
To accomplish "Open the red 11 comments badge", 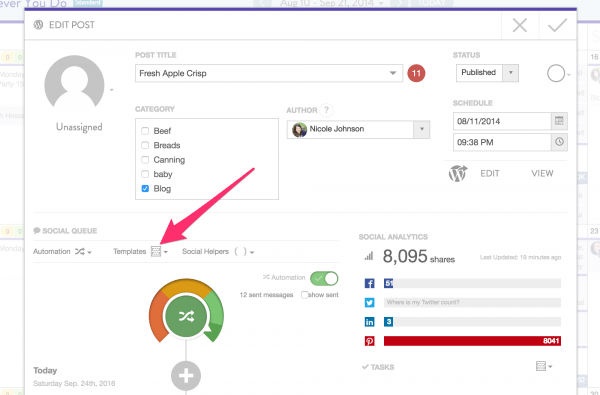I will click(x=416, y=73).
